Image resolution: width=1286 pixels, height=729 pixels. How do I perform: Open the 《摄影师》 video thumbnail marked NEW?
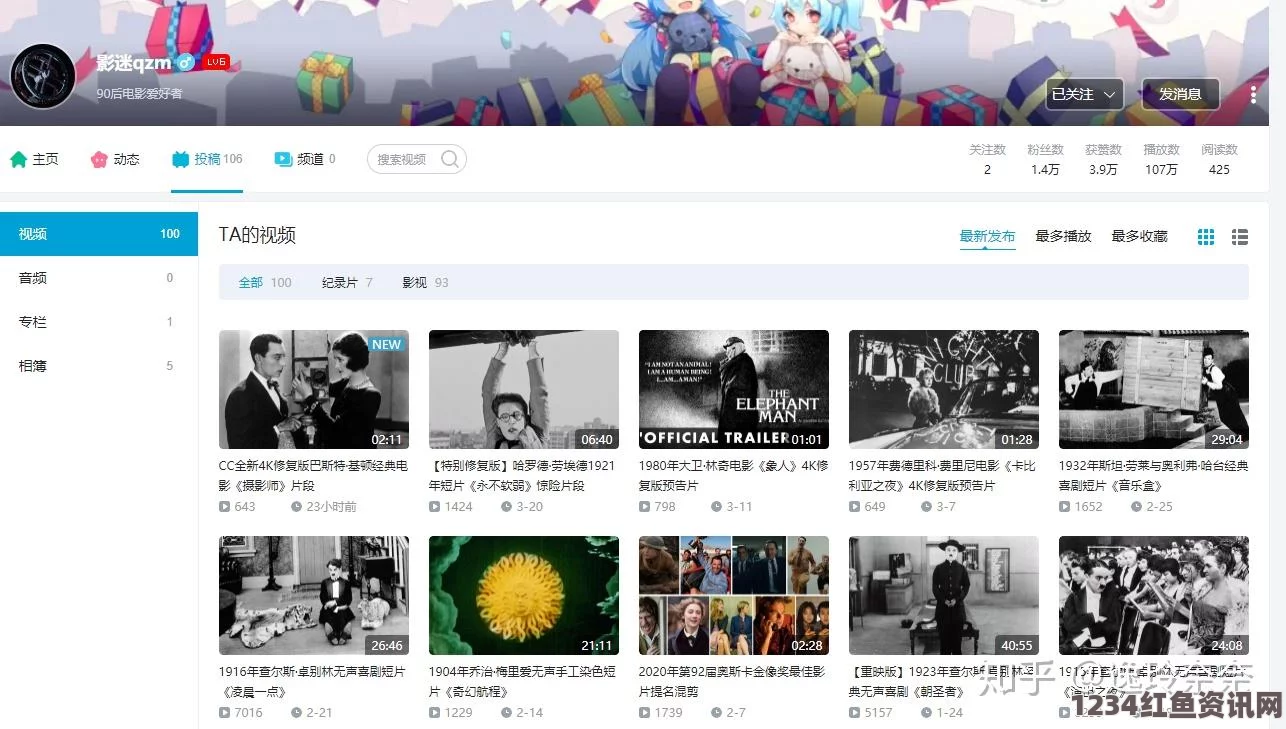[314, 389]
